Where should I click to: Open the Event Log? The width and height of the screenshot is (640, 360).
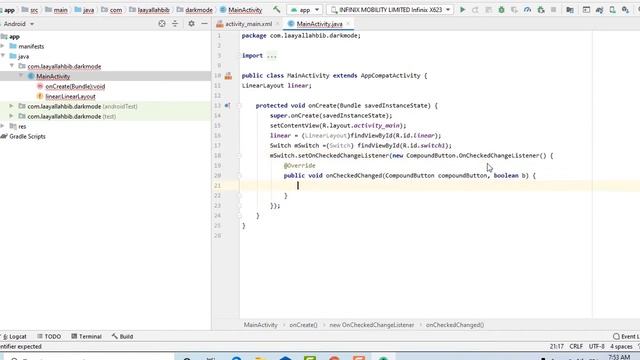click(x=626, y=336)
